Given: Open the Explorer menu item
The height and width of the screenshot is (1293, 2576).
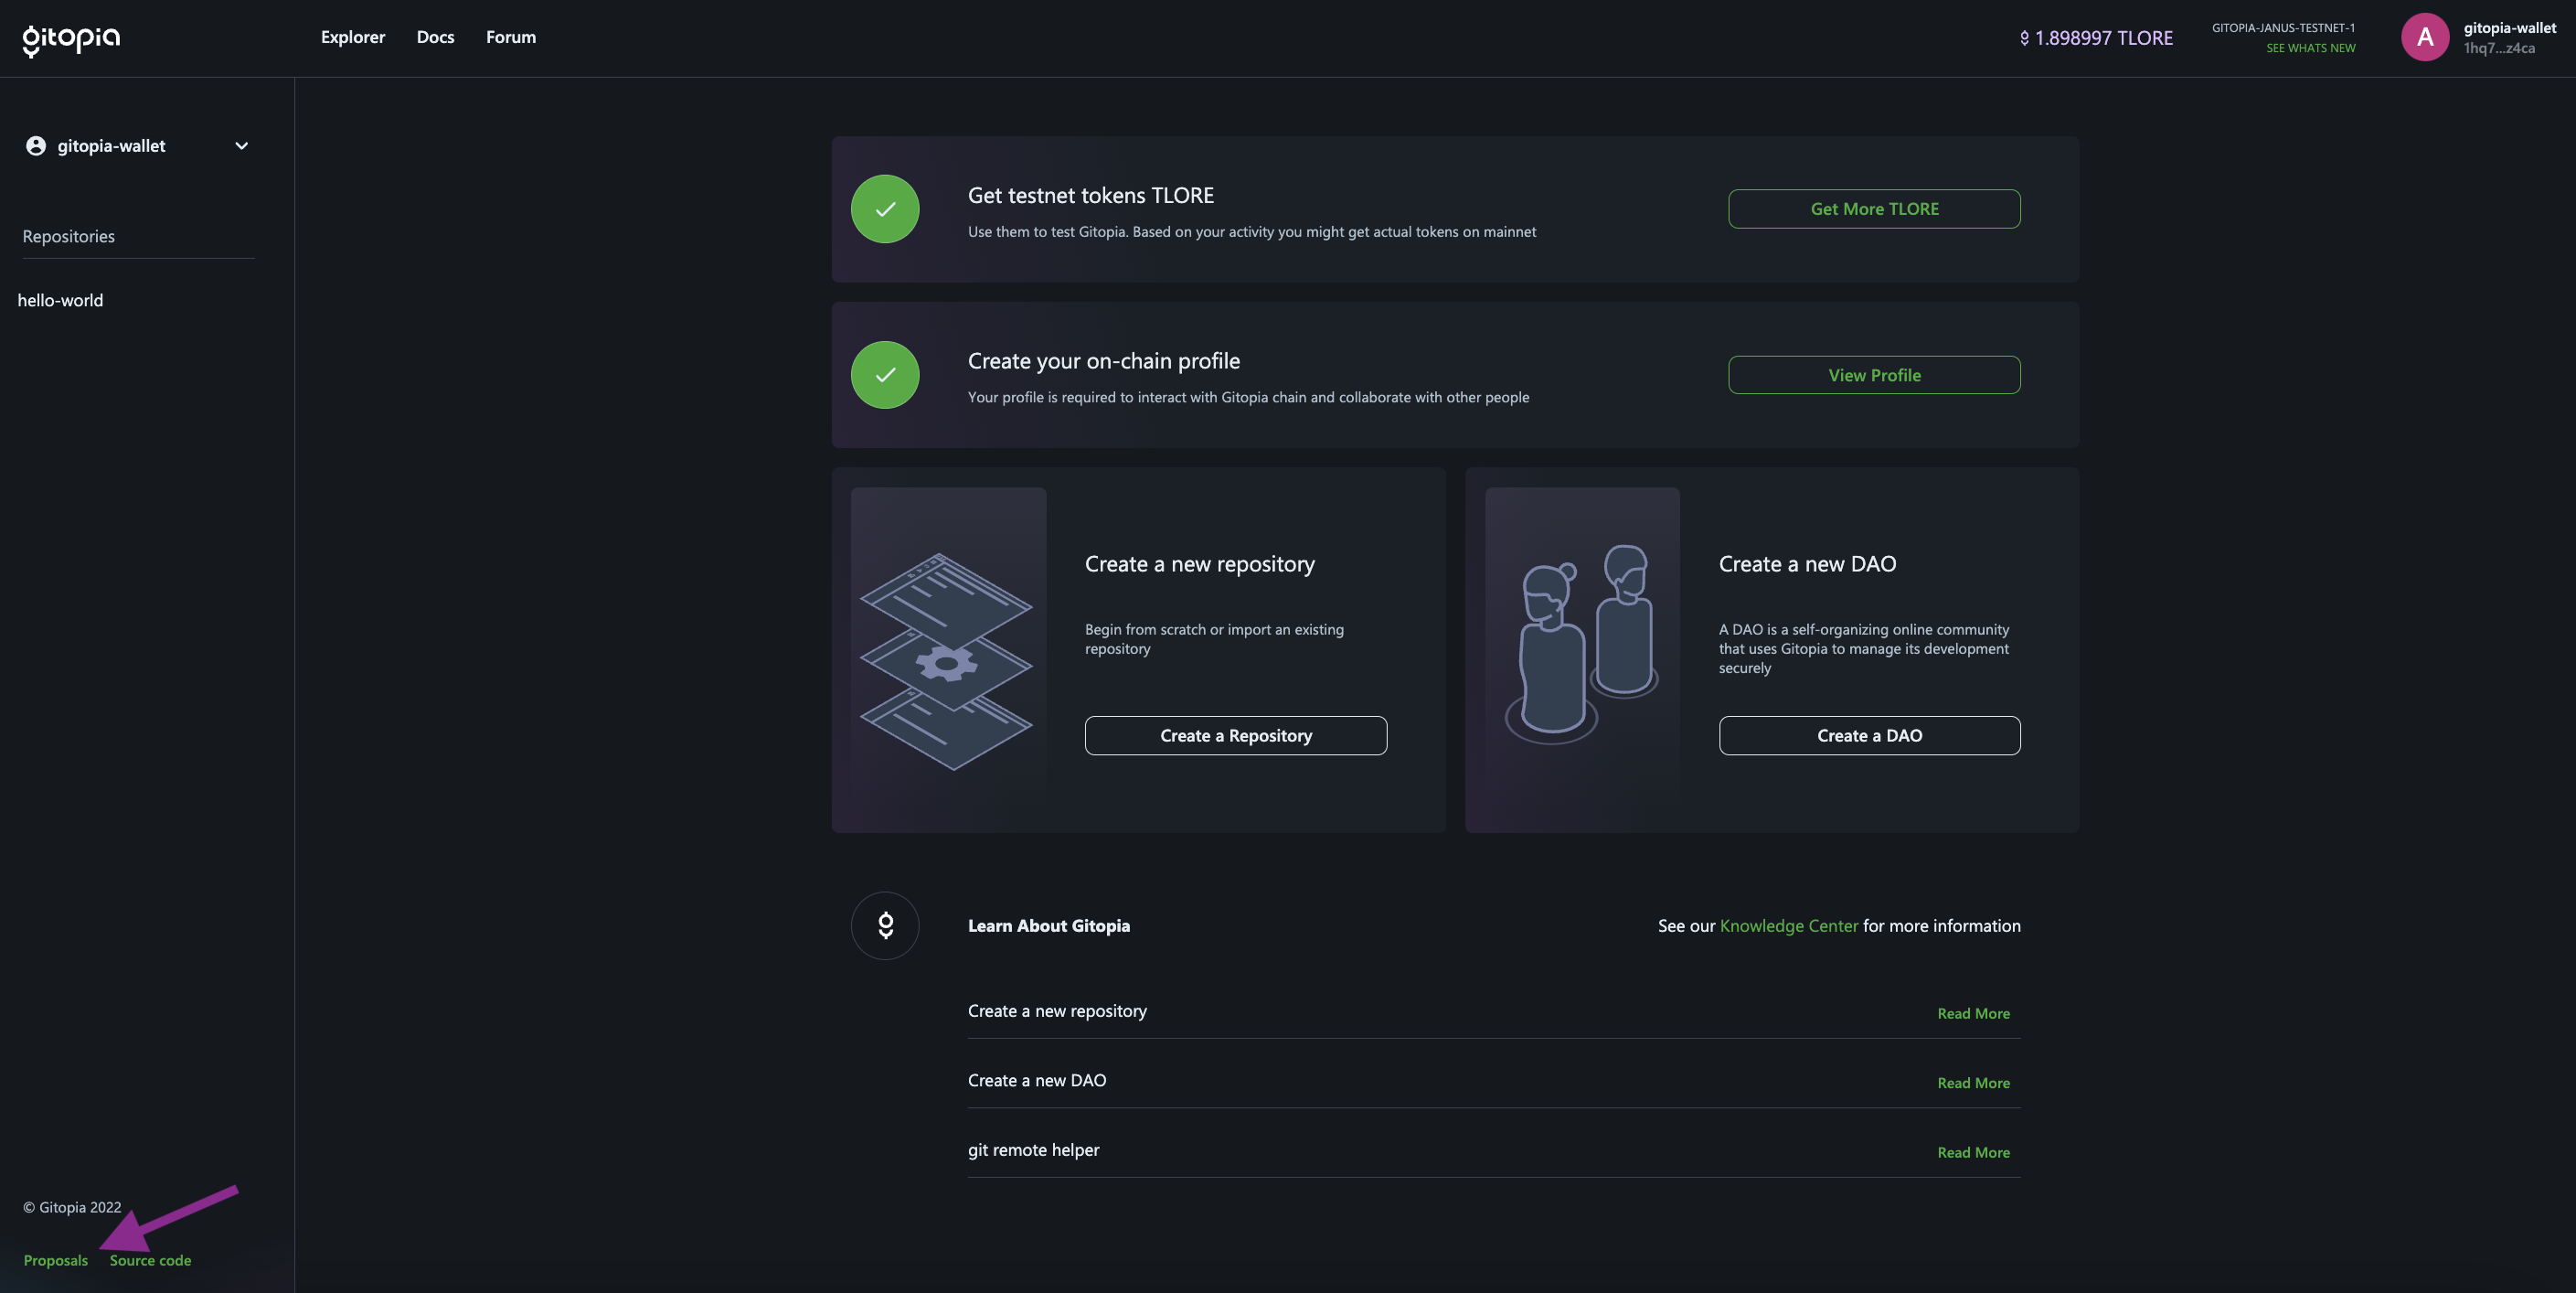Looking at the screenshot, I should click(352, 37).
